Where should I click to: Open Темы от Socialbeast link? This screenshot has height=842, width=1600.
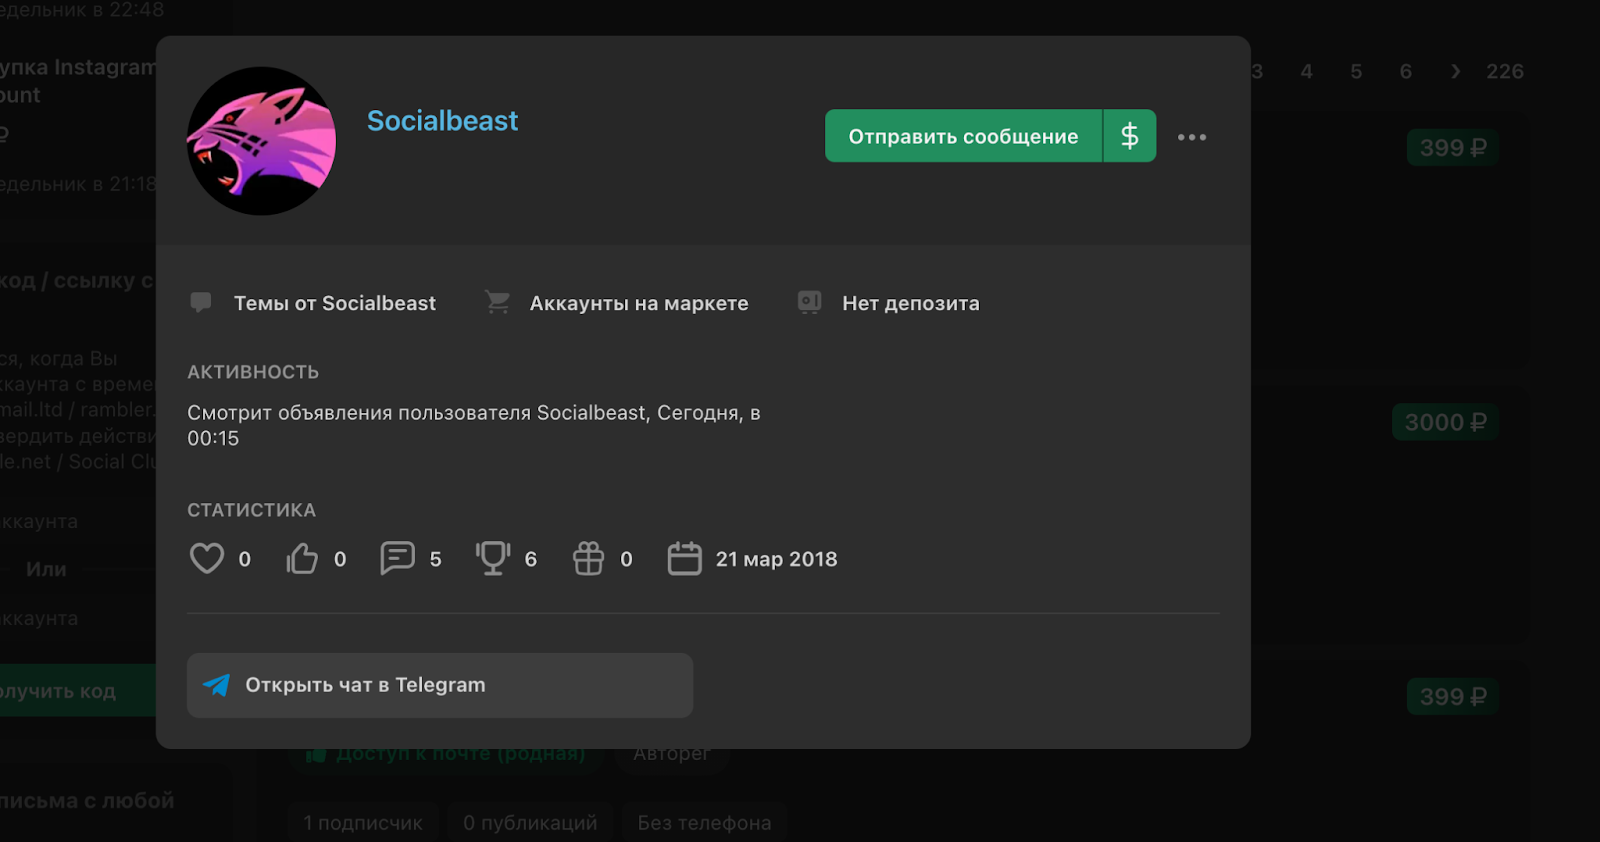tap(335, 303)
